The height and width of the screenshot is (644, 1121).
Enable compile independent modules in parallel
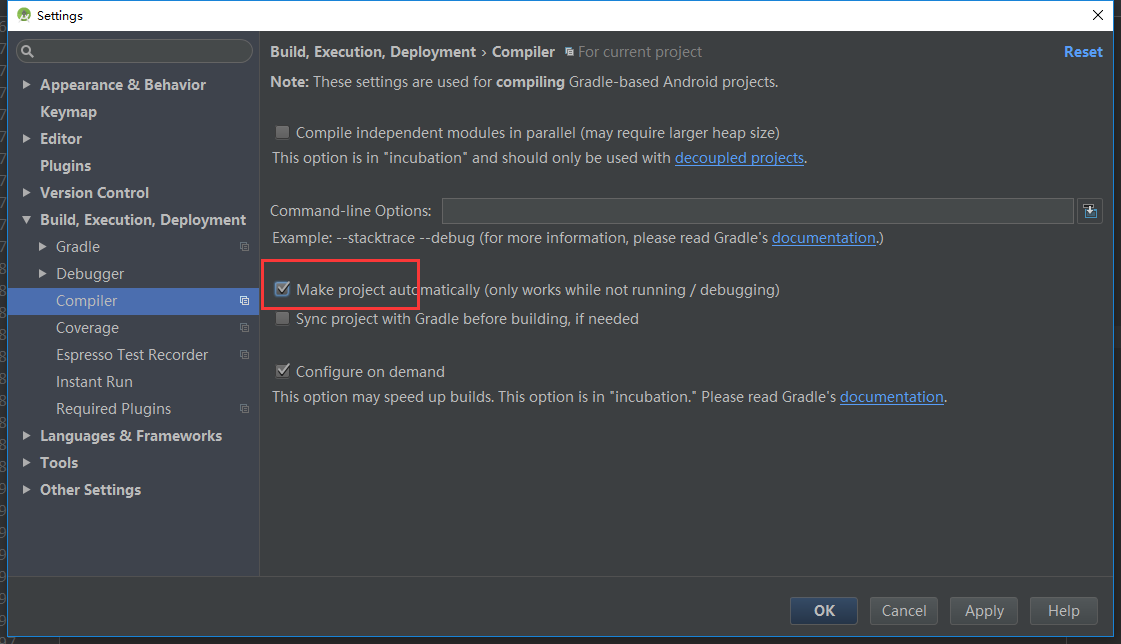pos(282,132)
